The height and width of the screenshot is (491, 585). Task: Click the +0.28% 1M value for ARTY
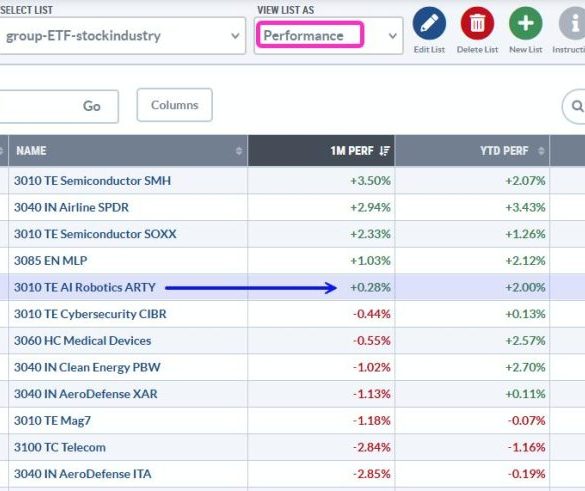coord(370,287)
